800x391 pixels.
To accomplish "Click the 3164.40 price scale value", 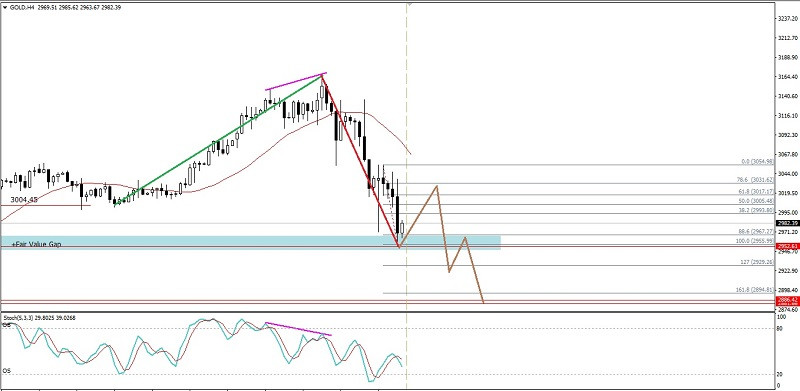I will pyautogui.click(x=787, y=77).
